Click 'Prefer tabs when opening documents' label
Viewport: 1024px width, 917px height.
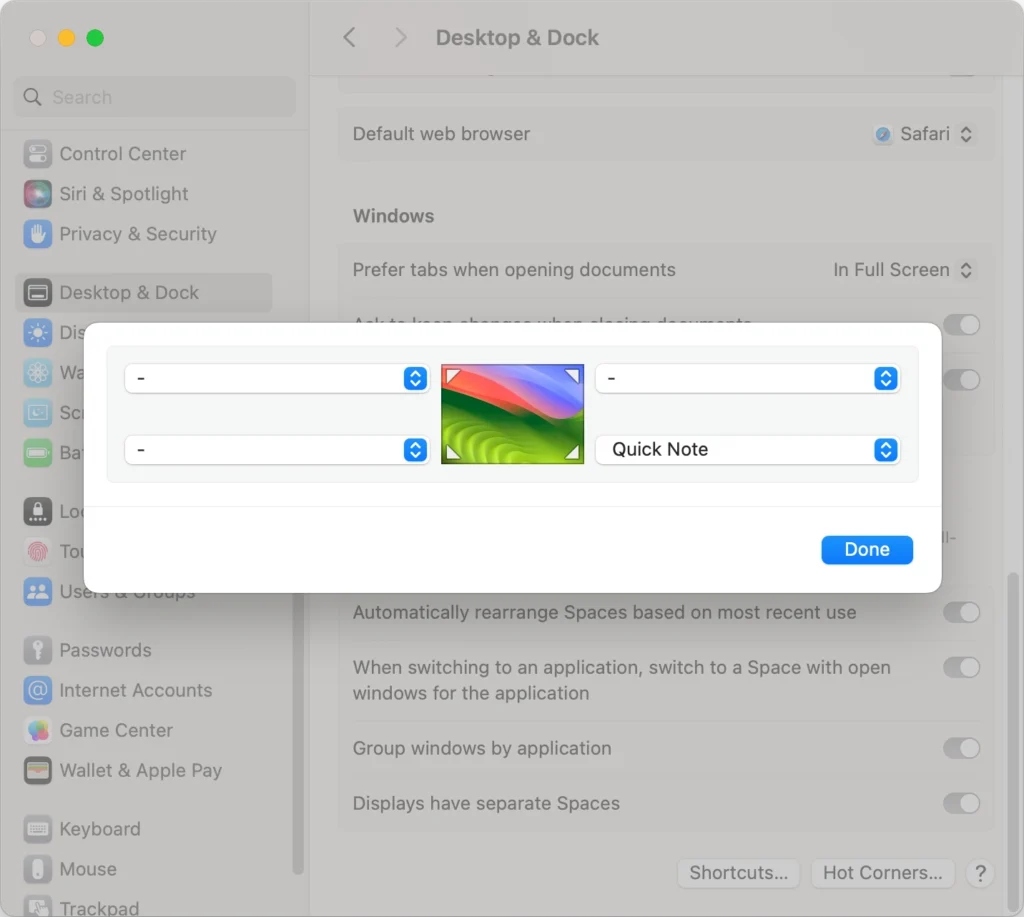pos(514,270)
